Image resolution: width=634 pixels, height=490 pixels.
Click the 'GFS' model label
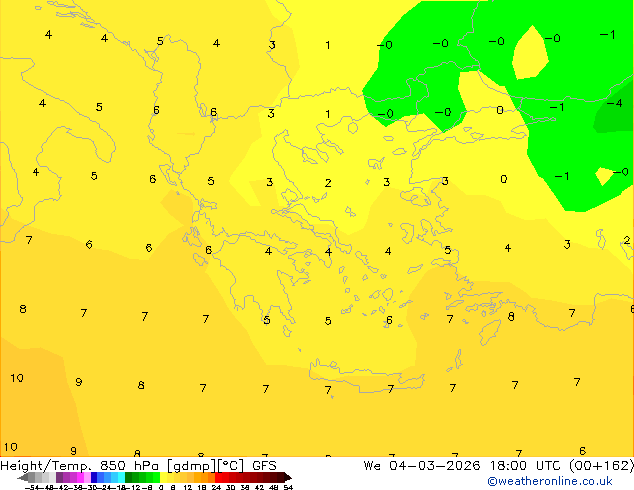pyautogui.click(x=264, y=466)
